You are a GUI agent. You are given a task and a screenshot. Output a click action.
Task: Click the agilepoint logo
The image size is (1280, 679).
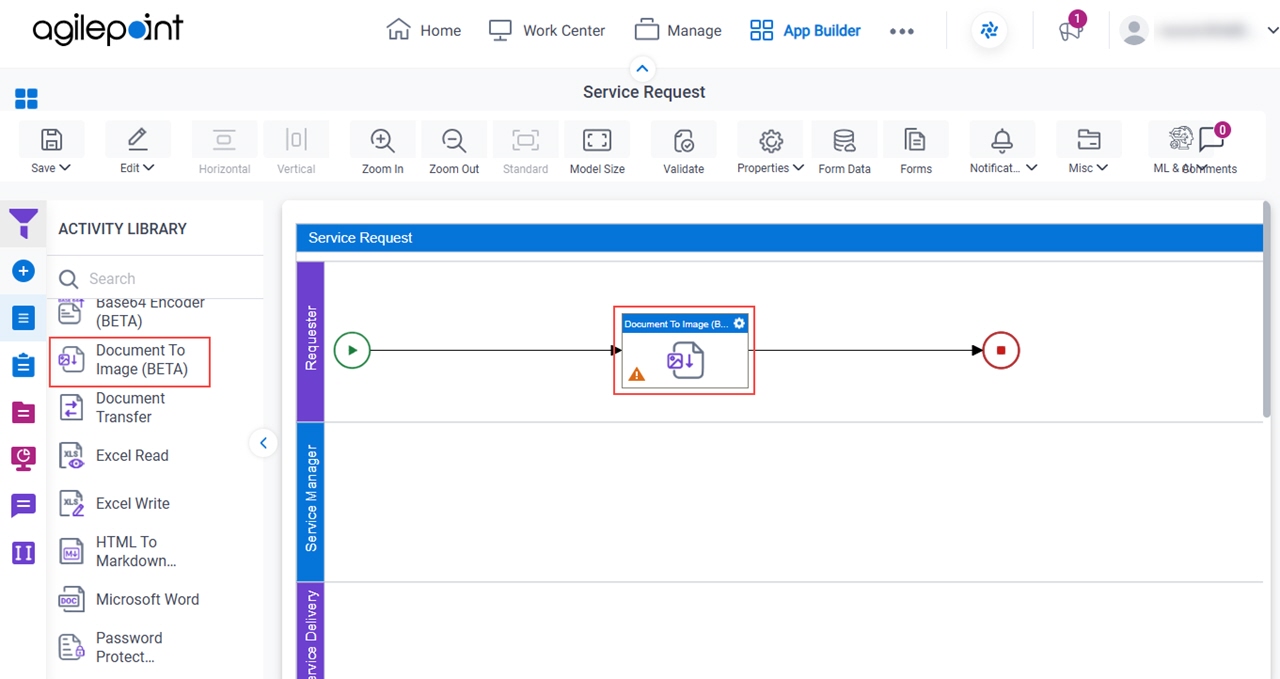coord(107,31)
